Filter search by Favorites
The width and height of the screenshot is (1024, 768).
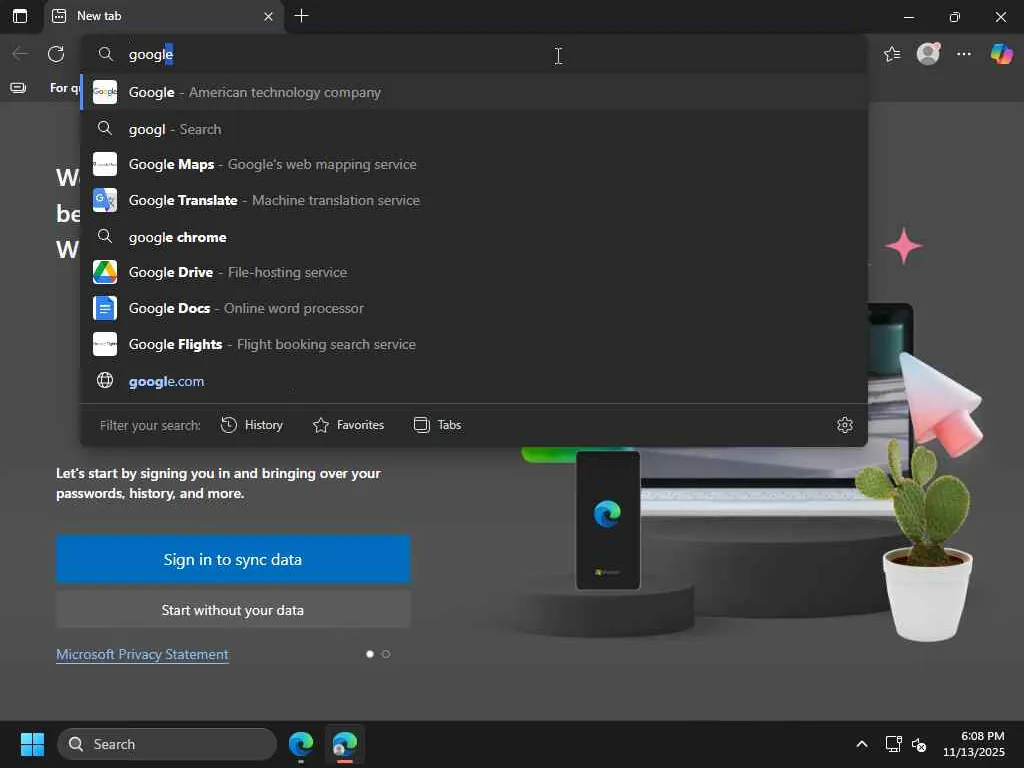349,425
